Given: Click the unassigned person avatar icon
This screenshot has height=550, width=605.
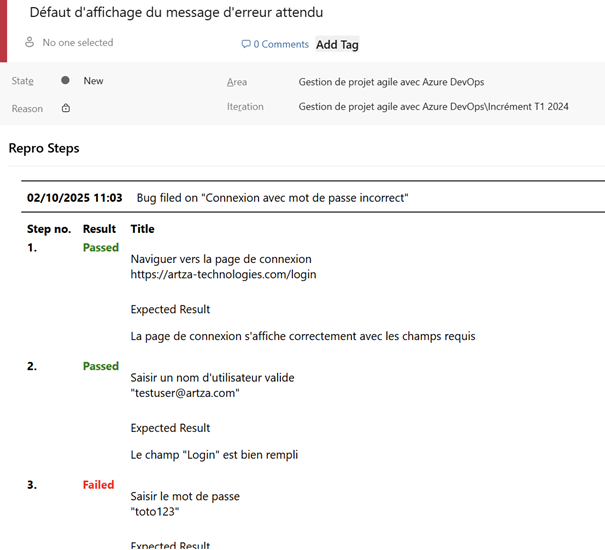Looking at the screenshot, I should coord(29,43).
